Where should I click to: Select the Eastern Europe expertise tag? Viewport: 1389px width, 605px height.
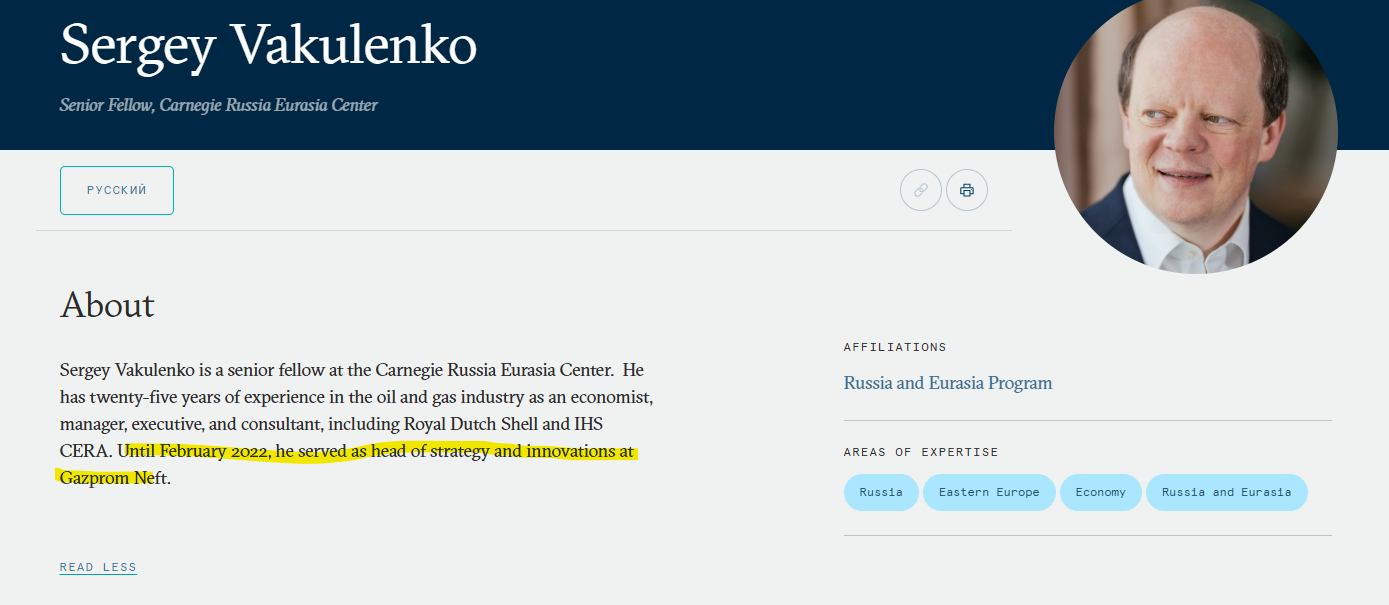tap(988, 492)
